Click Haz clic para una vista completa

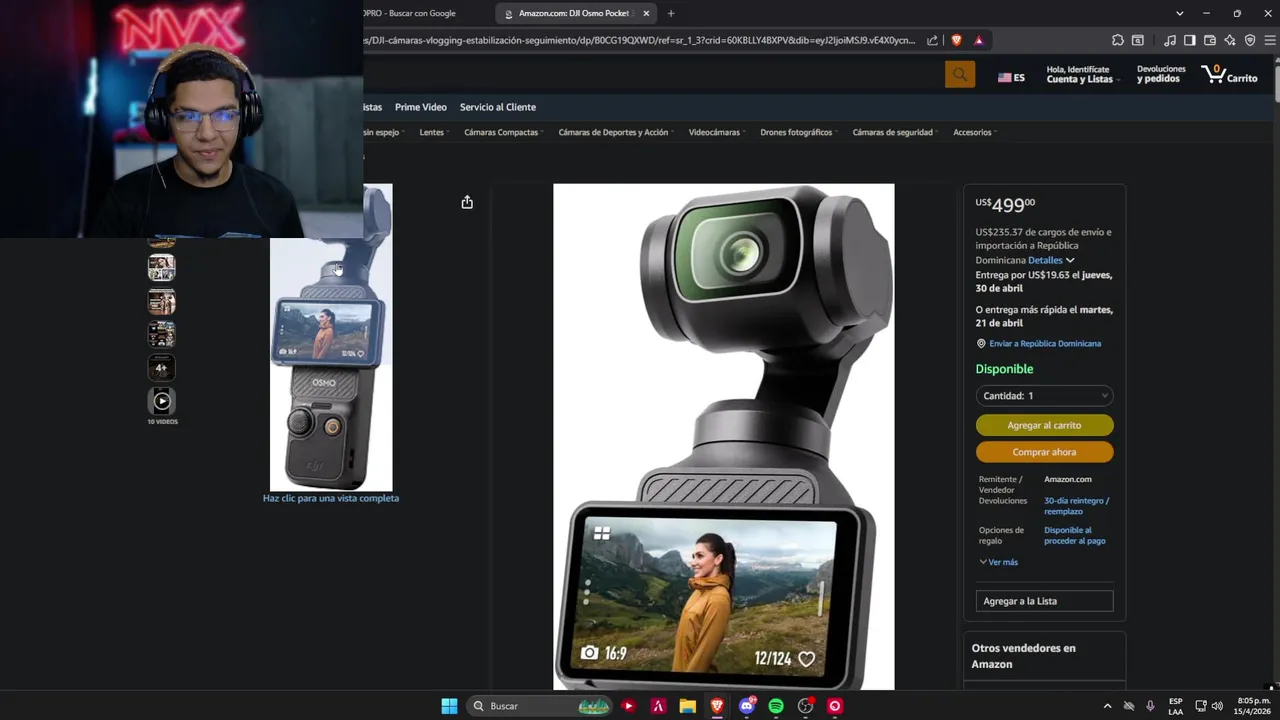point(331,498)
